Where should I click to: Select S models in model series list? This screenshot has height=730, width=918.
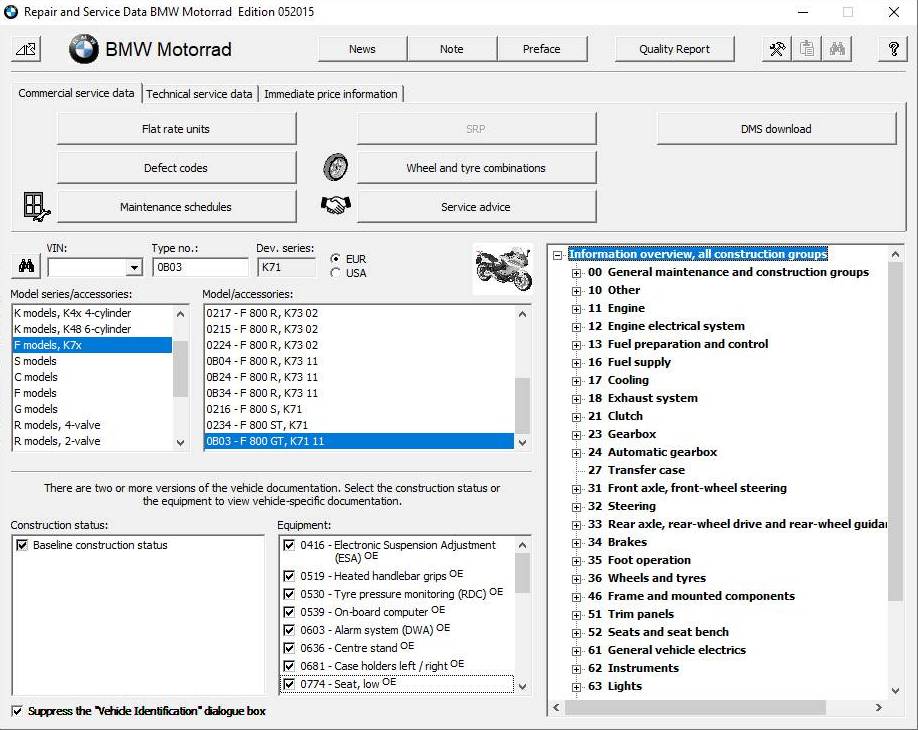click(92, 361)
